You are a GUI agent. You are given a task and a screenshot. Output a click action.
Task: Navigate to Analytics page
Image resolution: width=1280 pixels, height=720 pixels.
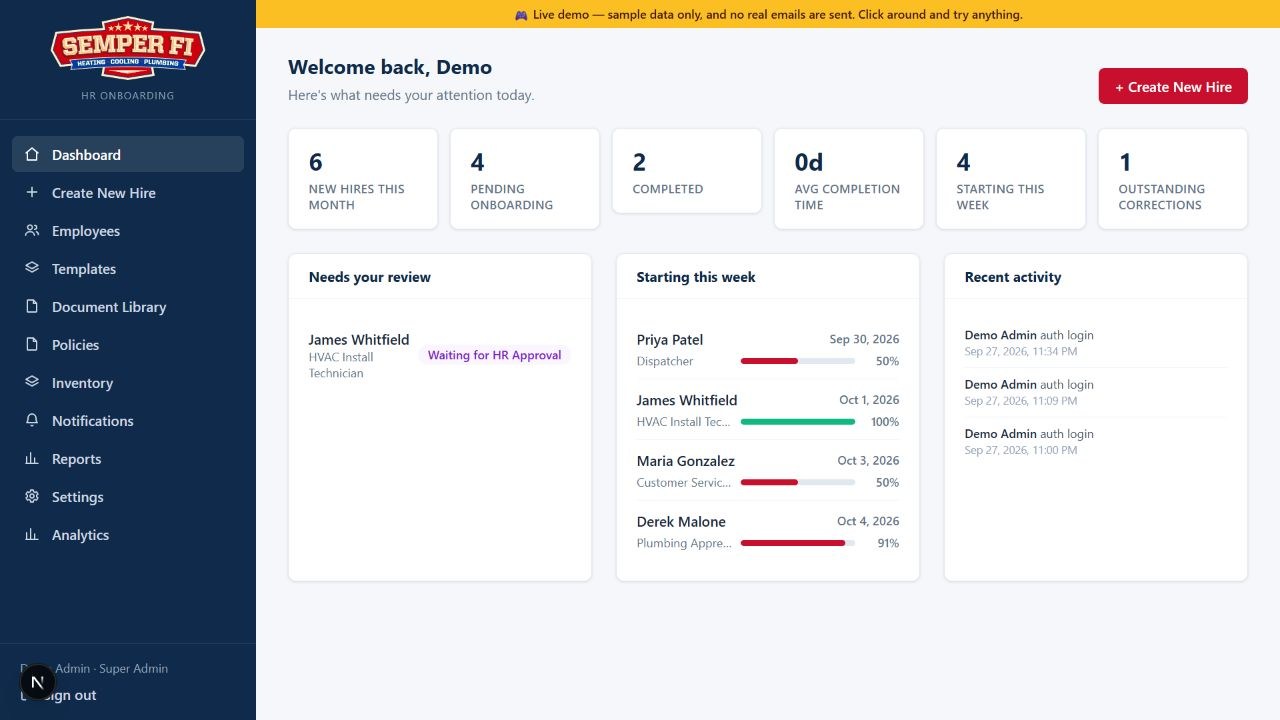click(x=128, y=535)
